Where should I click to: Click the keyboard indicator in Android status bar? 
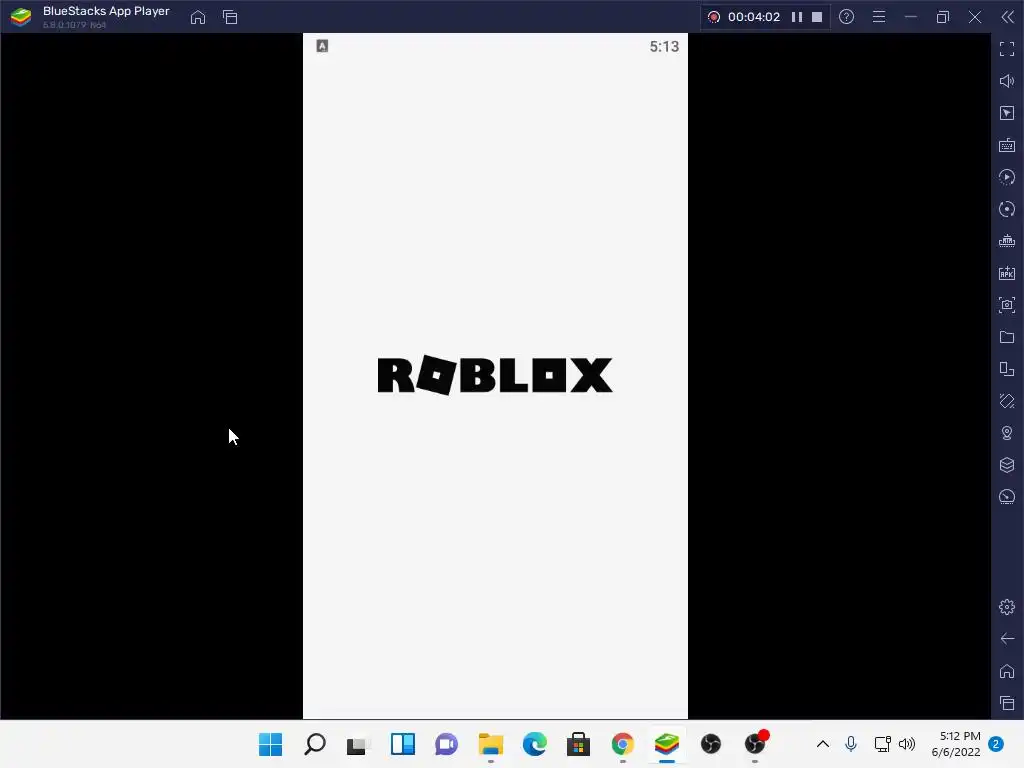pyautogui.click(x=322, y=46)
